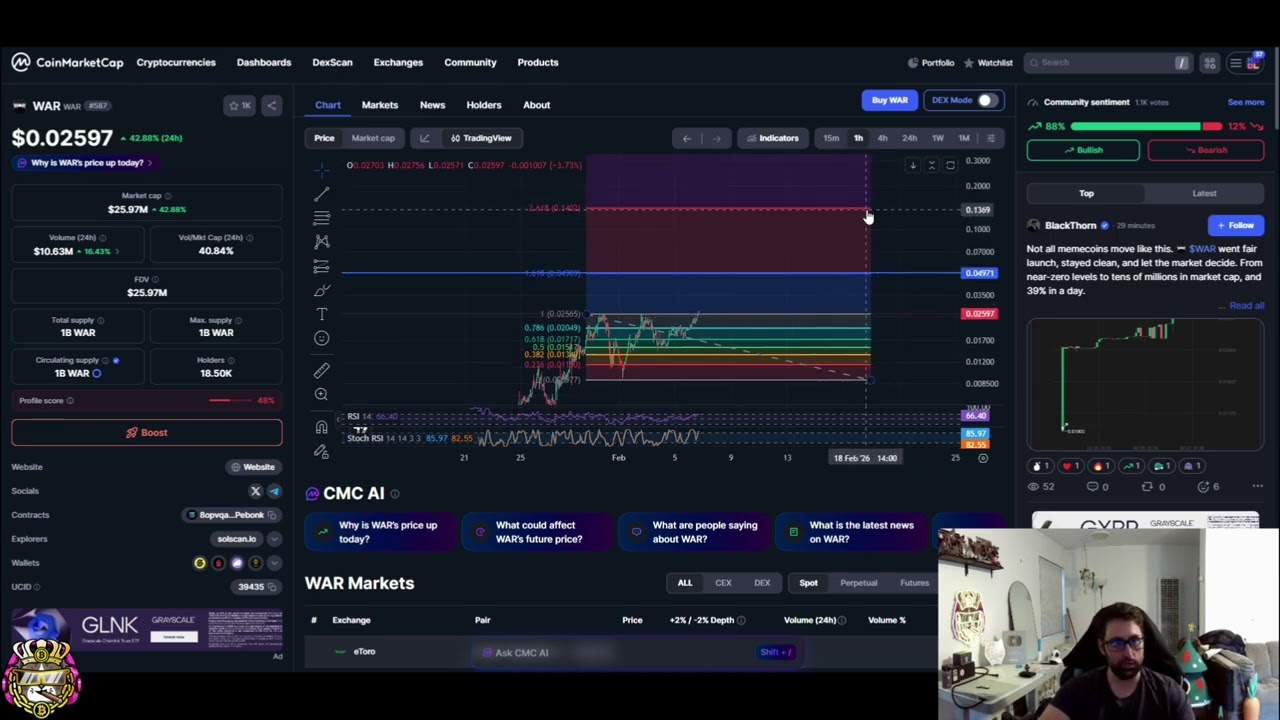Viewport: 1280px width, 720px height.
Task: Open WAR X (Twitter) social link
Action: pos(255,491)
